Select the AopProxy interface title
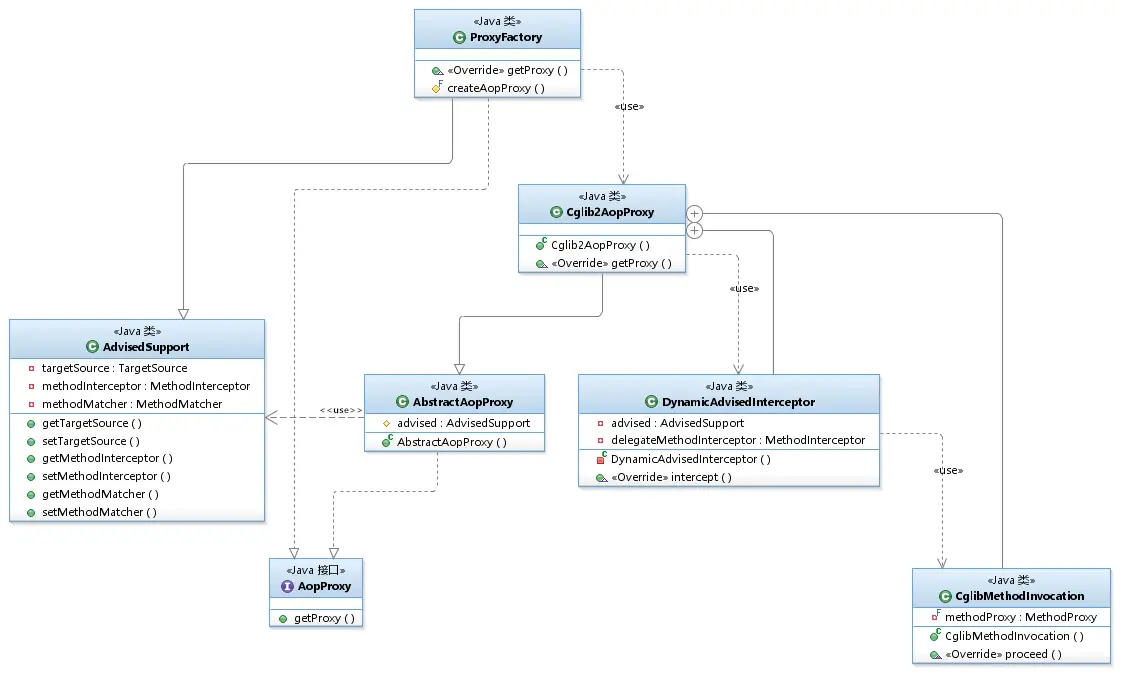 (x=324, y=586)
